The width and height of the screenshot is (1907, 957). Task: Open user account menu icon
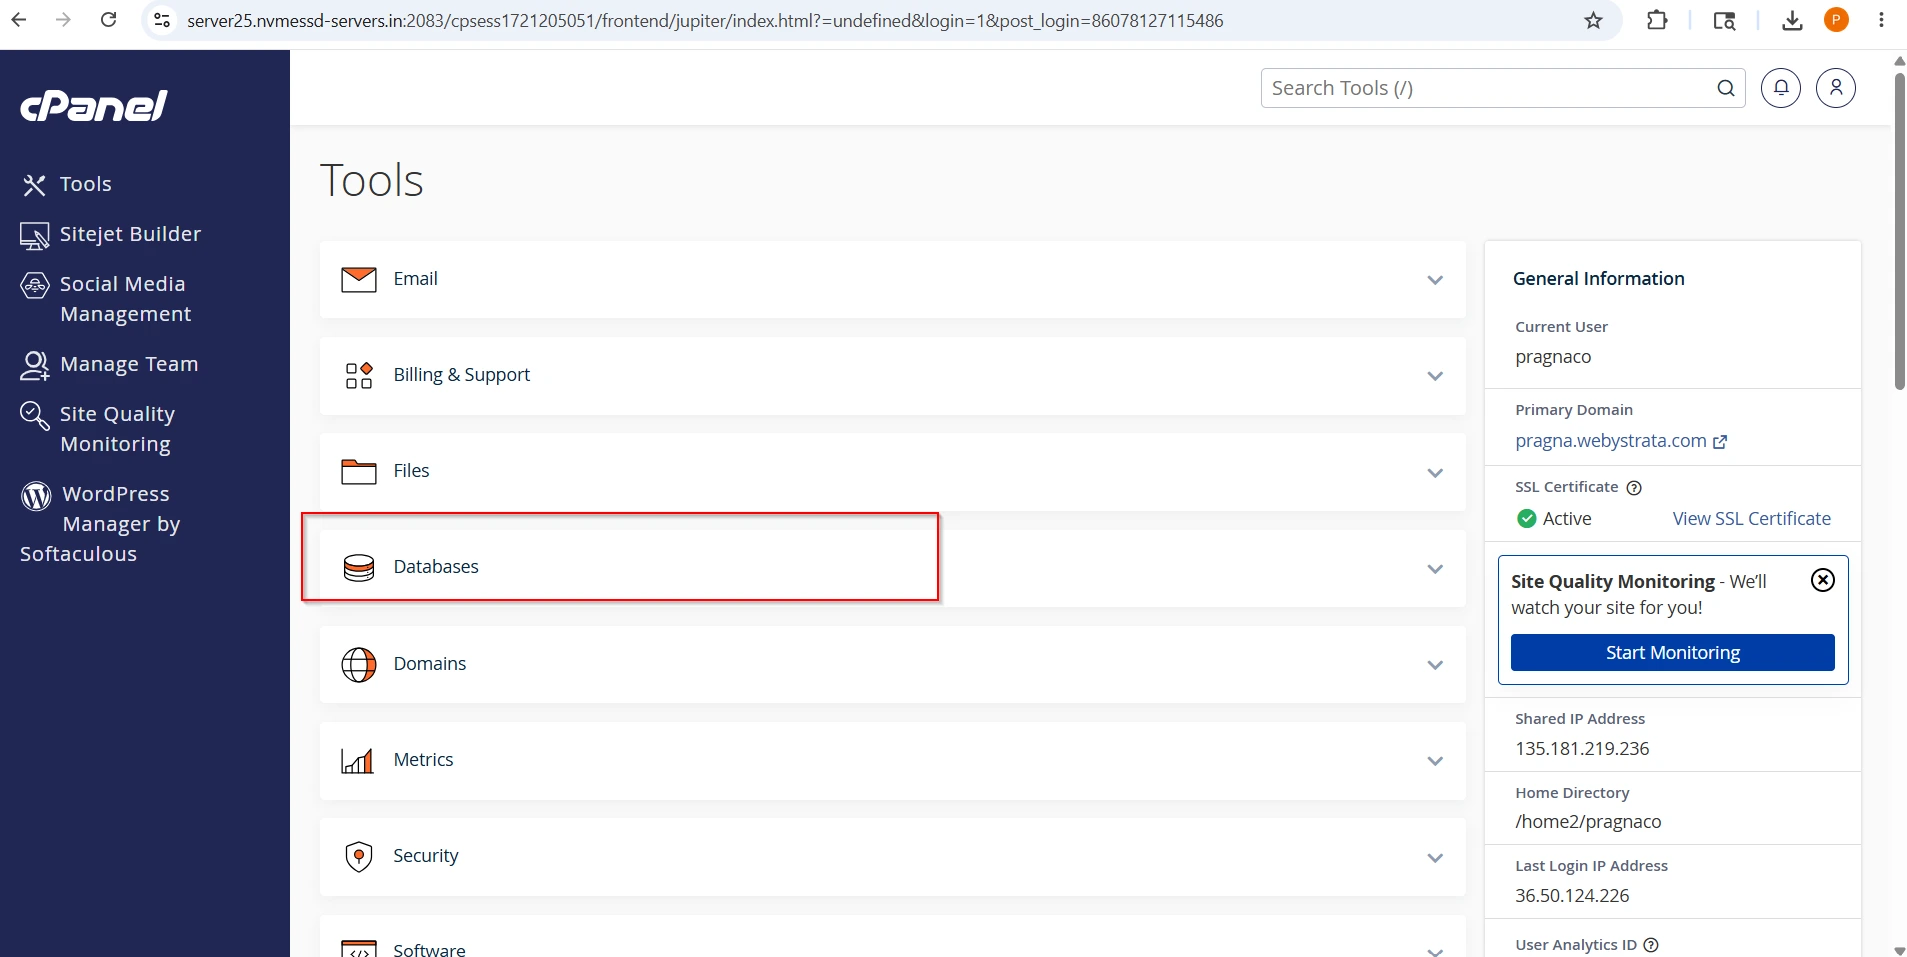click(x=1836, y=88)
